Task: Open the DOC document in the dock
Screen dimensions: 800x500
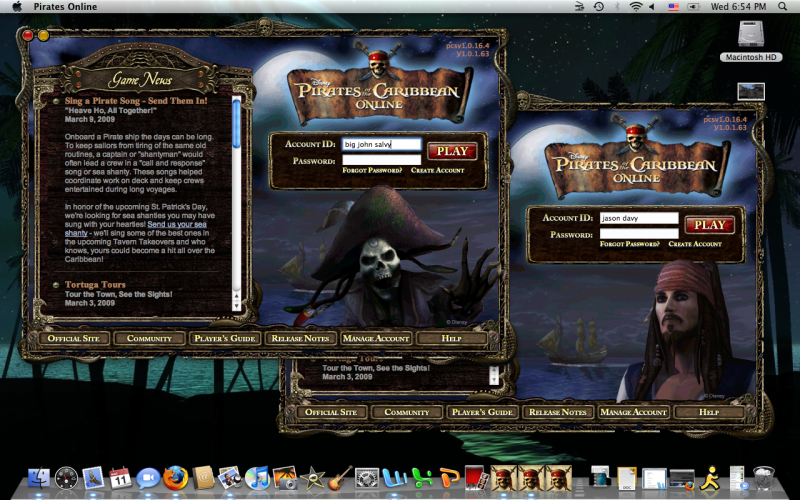Action: (x=627, y=479)
